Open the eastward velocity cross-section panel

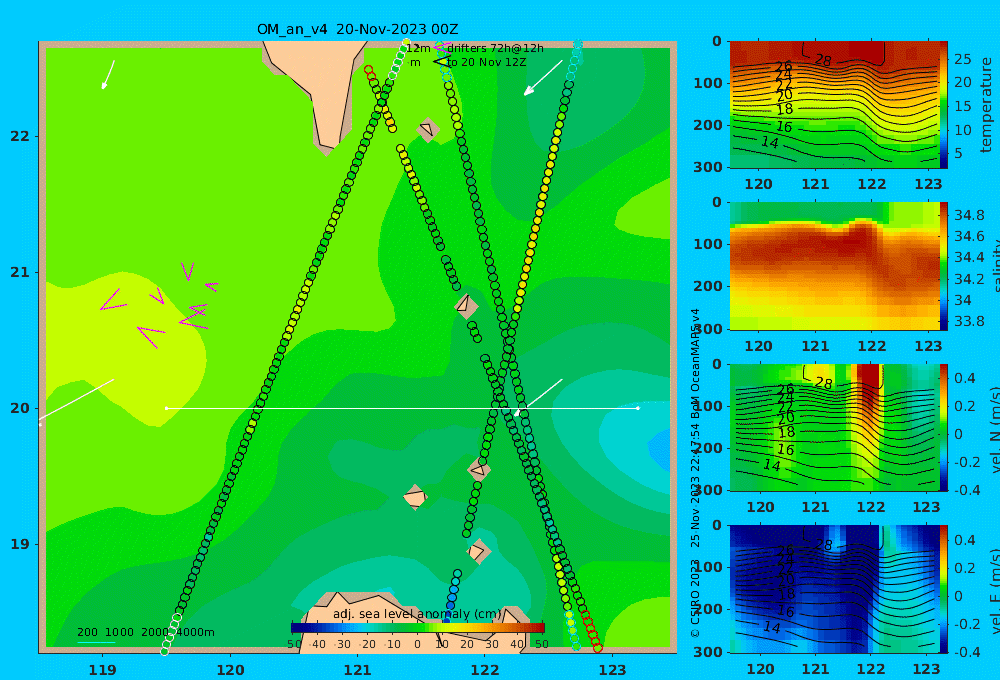(834, 589)
